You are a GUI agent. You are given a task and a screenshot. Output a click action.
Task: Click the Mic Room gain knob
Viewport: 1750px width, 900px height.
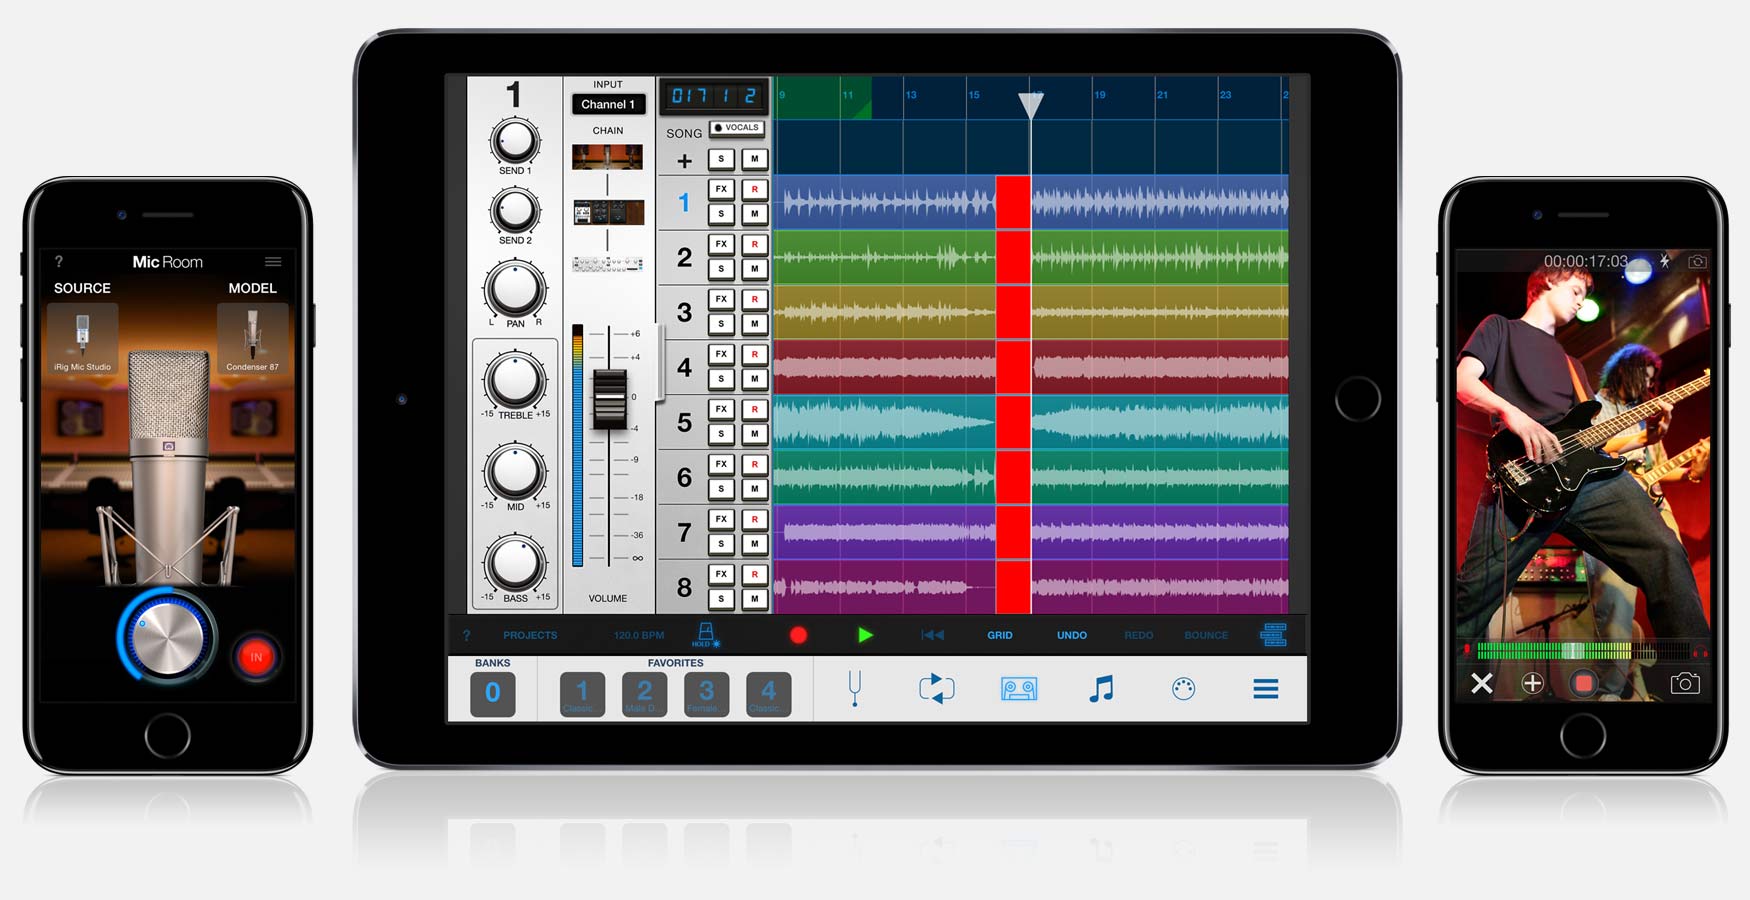pyautogui.click(x=168, y=638)
